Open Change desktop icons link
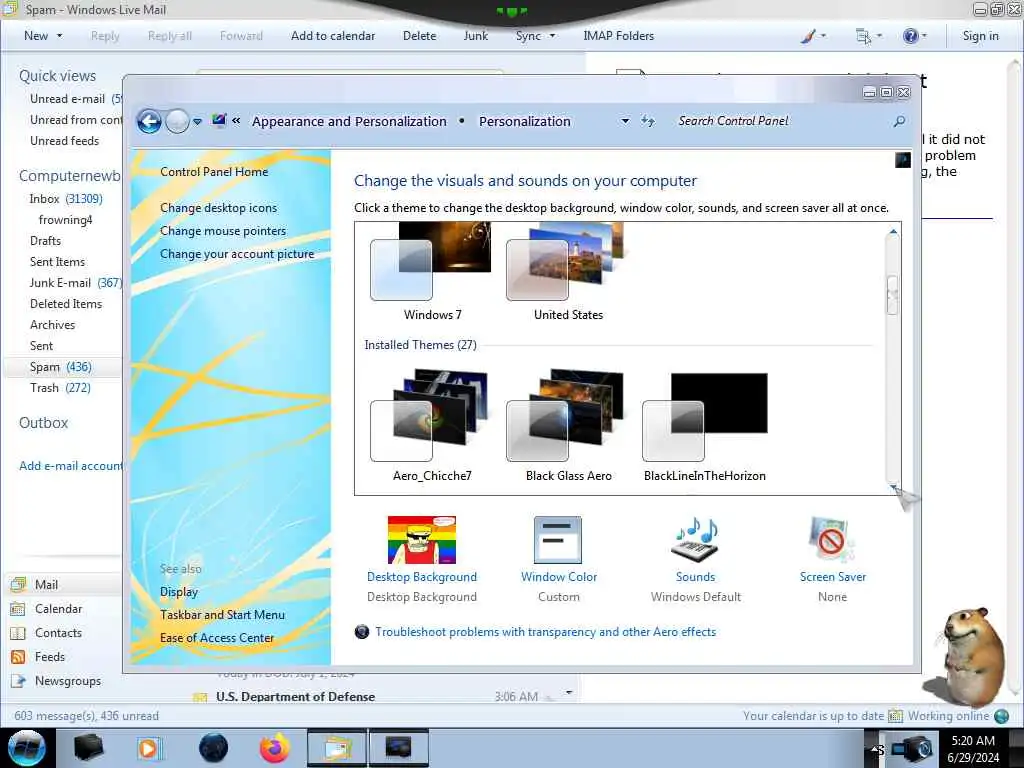 [218, 208]
